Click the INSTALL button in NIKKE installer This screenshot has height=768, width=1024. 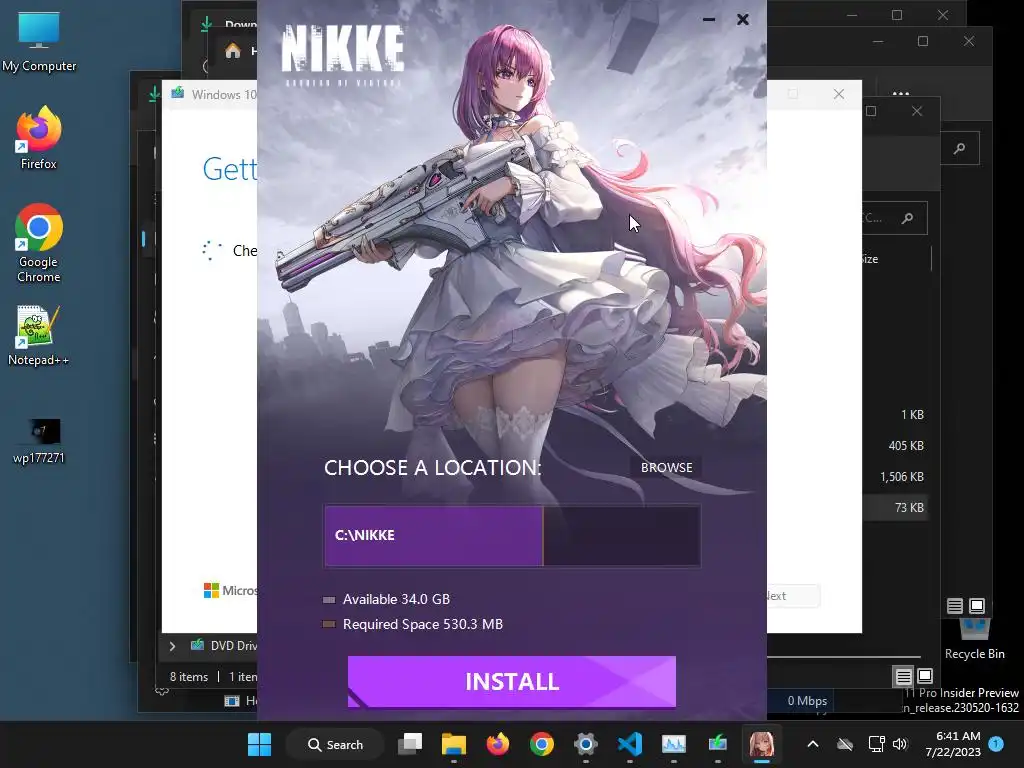[x=511, y=681]
